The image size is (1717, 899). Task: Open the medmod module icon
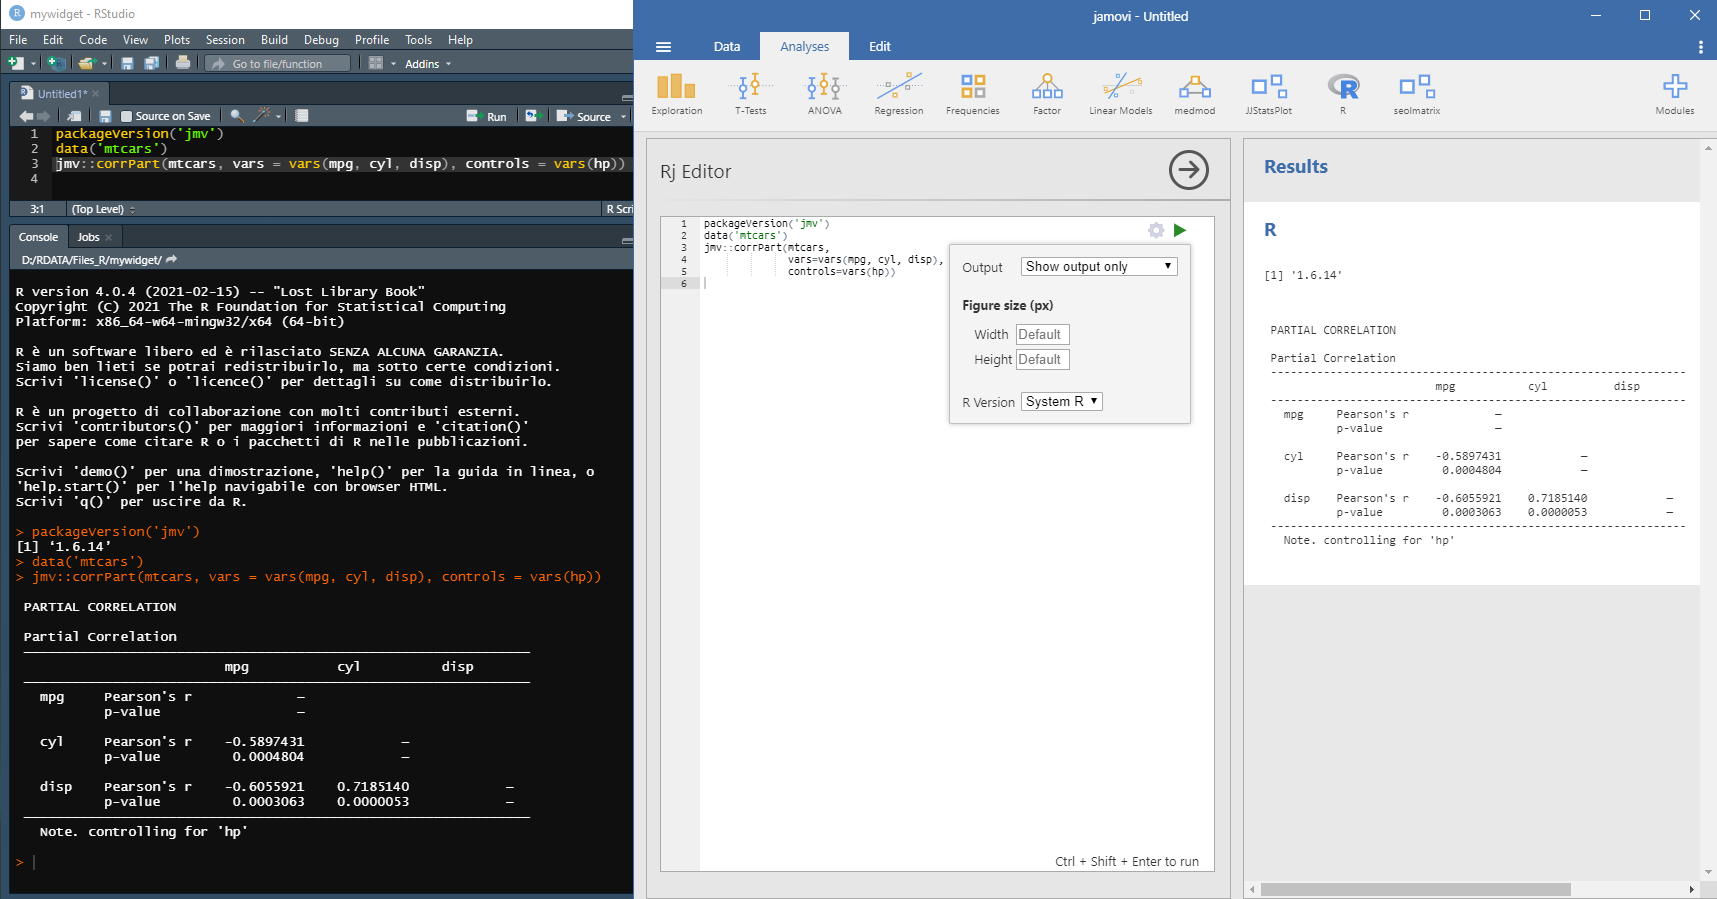pyautogui.click(x=1195, y=95)
